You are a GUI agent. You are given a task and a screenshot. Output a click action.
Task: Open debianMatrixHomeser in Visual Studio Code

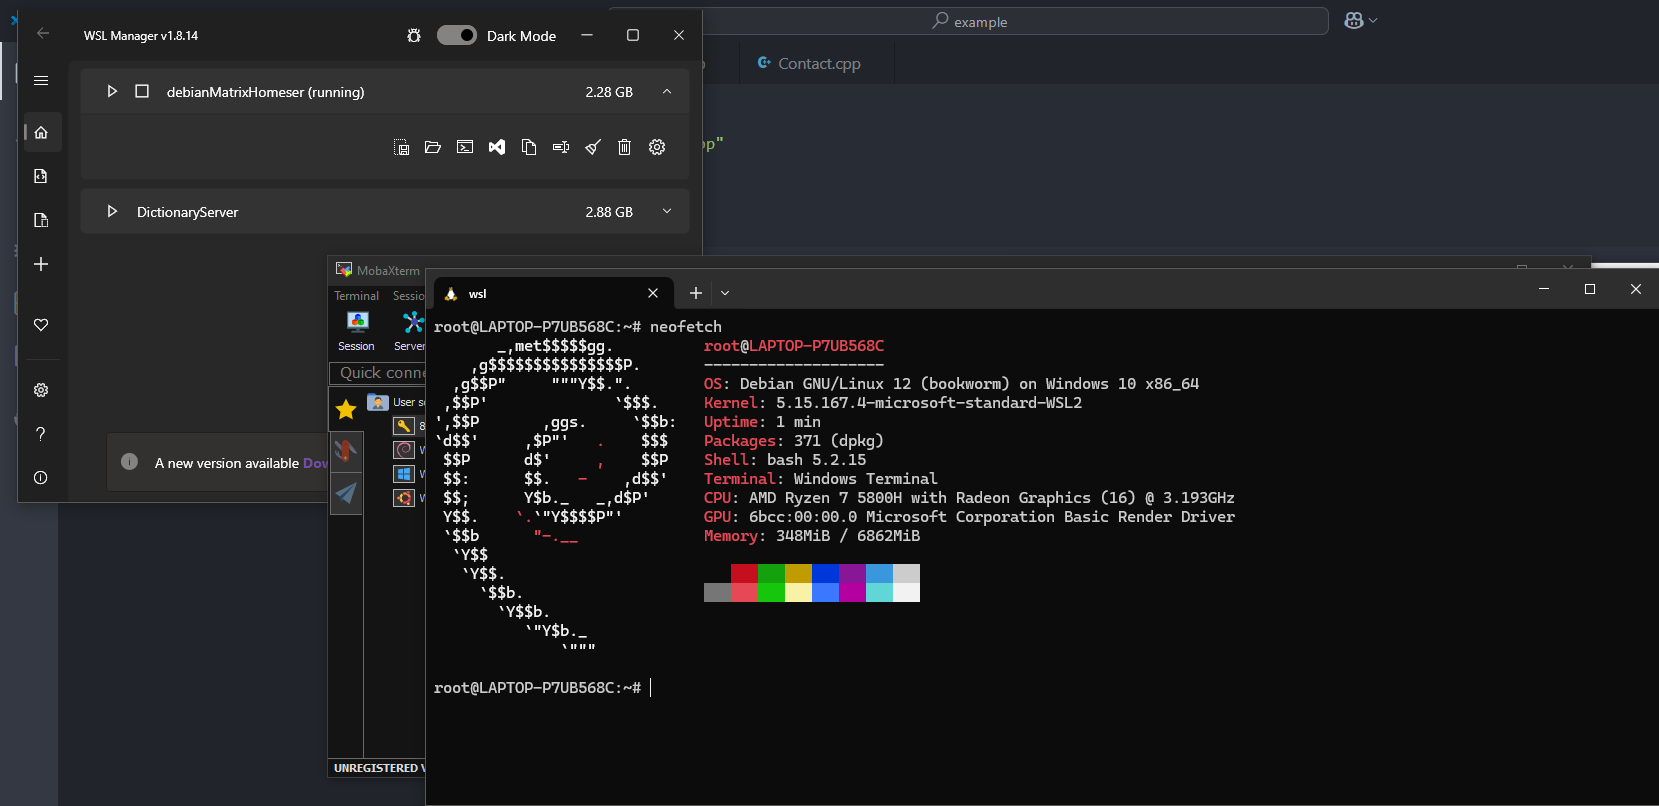(497, 147)
